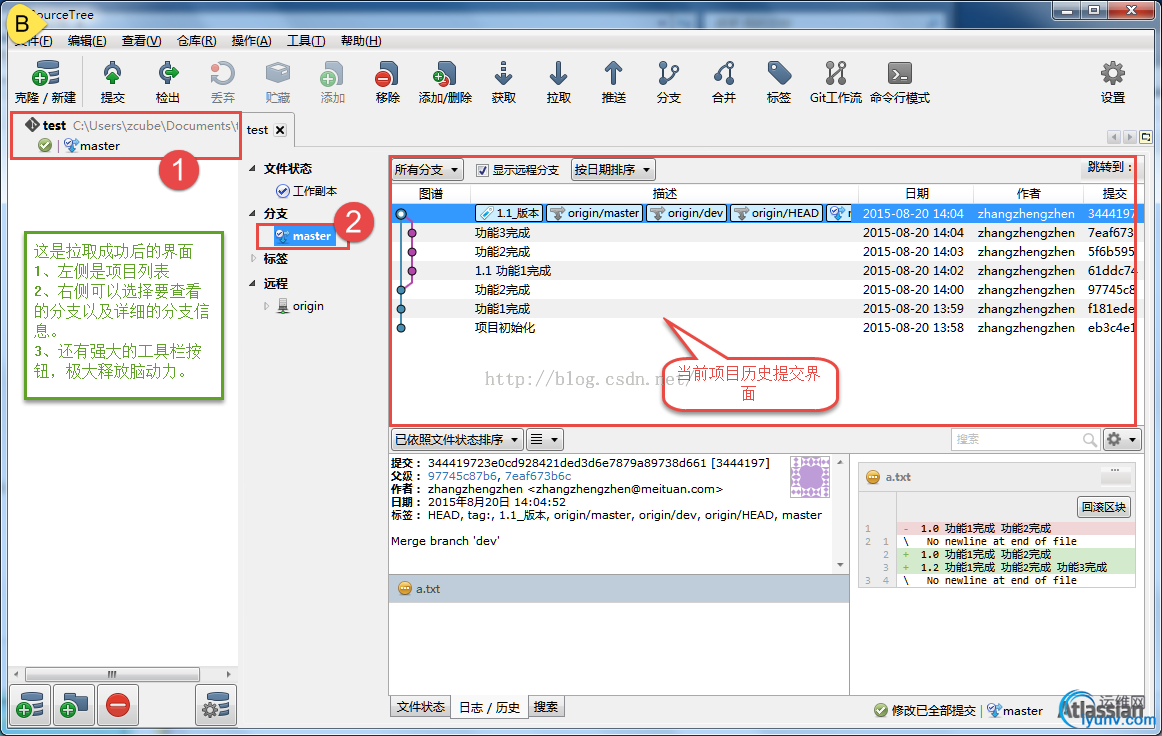Click the a.txt file status icon in file list
The height and width of the screenshot is (736, 1162).
coord(405,589)
